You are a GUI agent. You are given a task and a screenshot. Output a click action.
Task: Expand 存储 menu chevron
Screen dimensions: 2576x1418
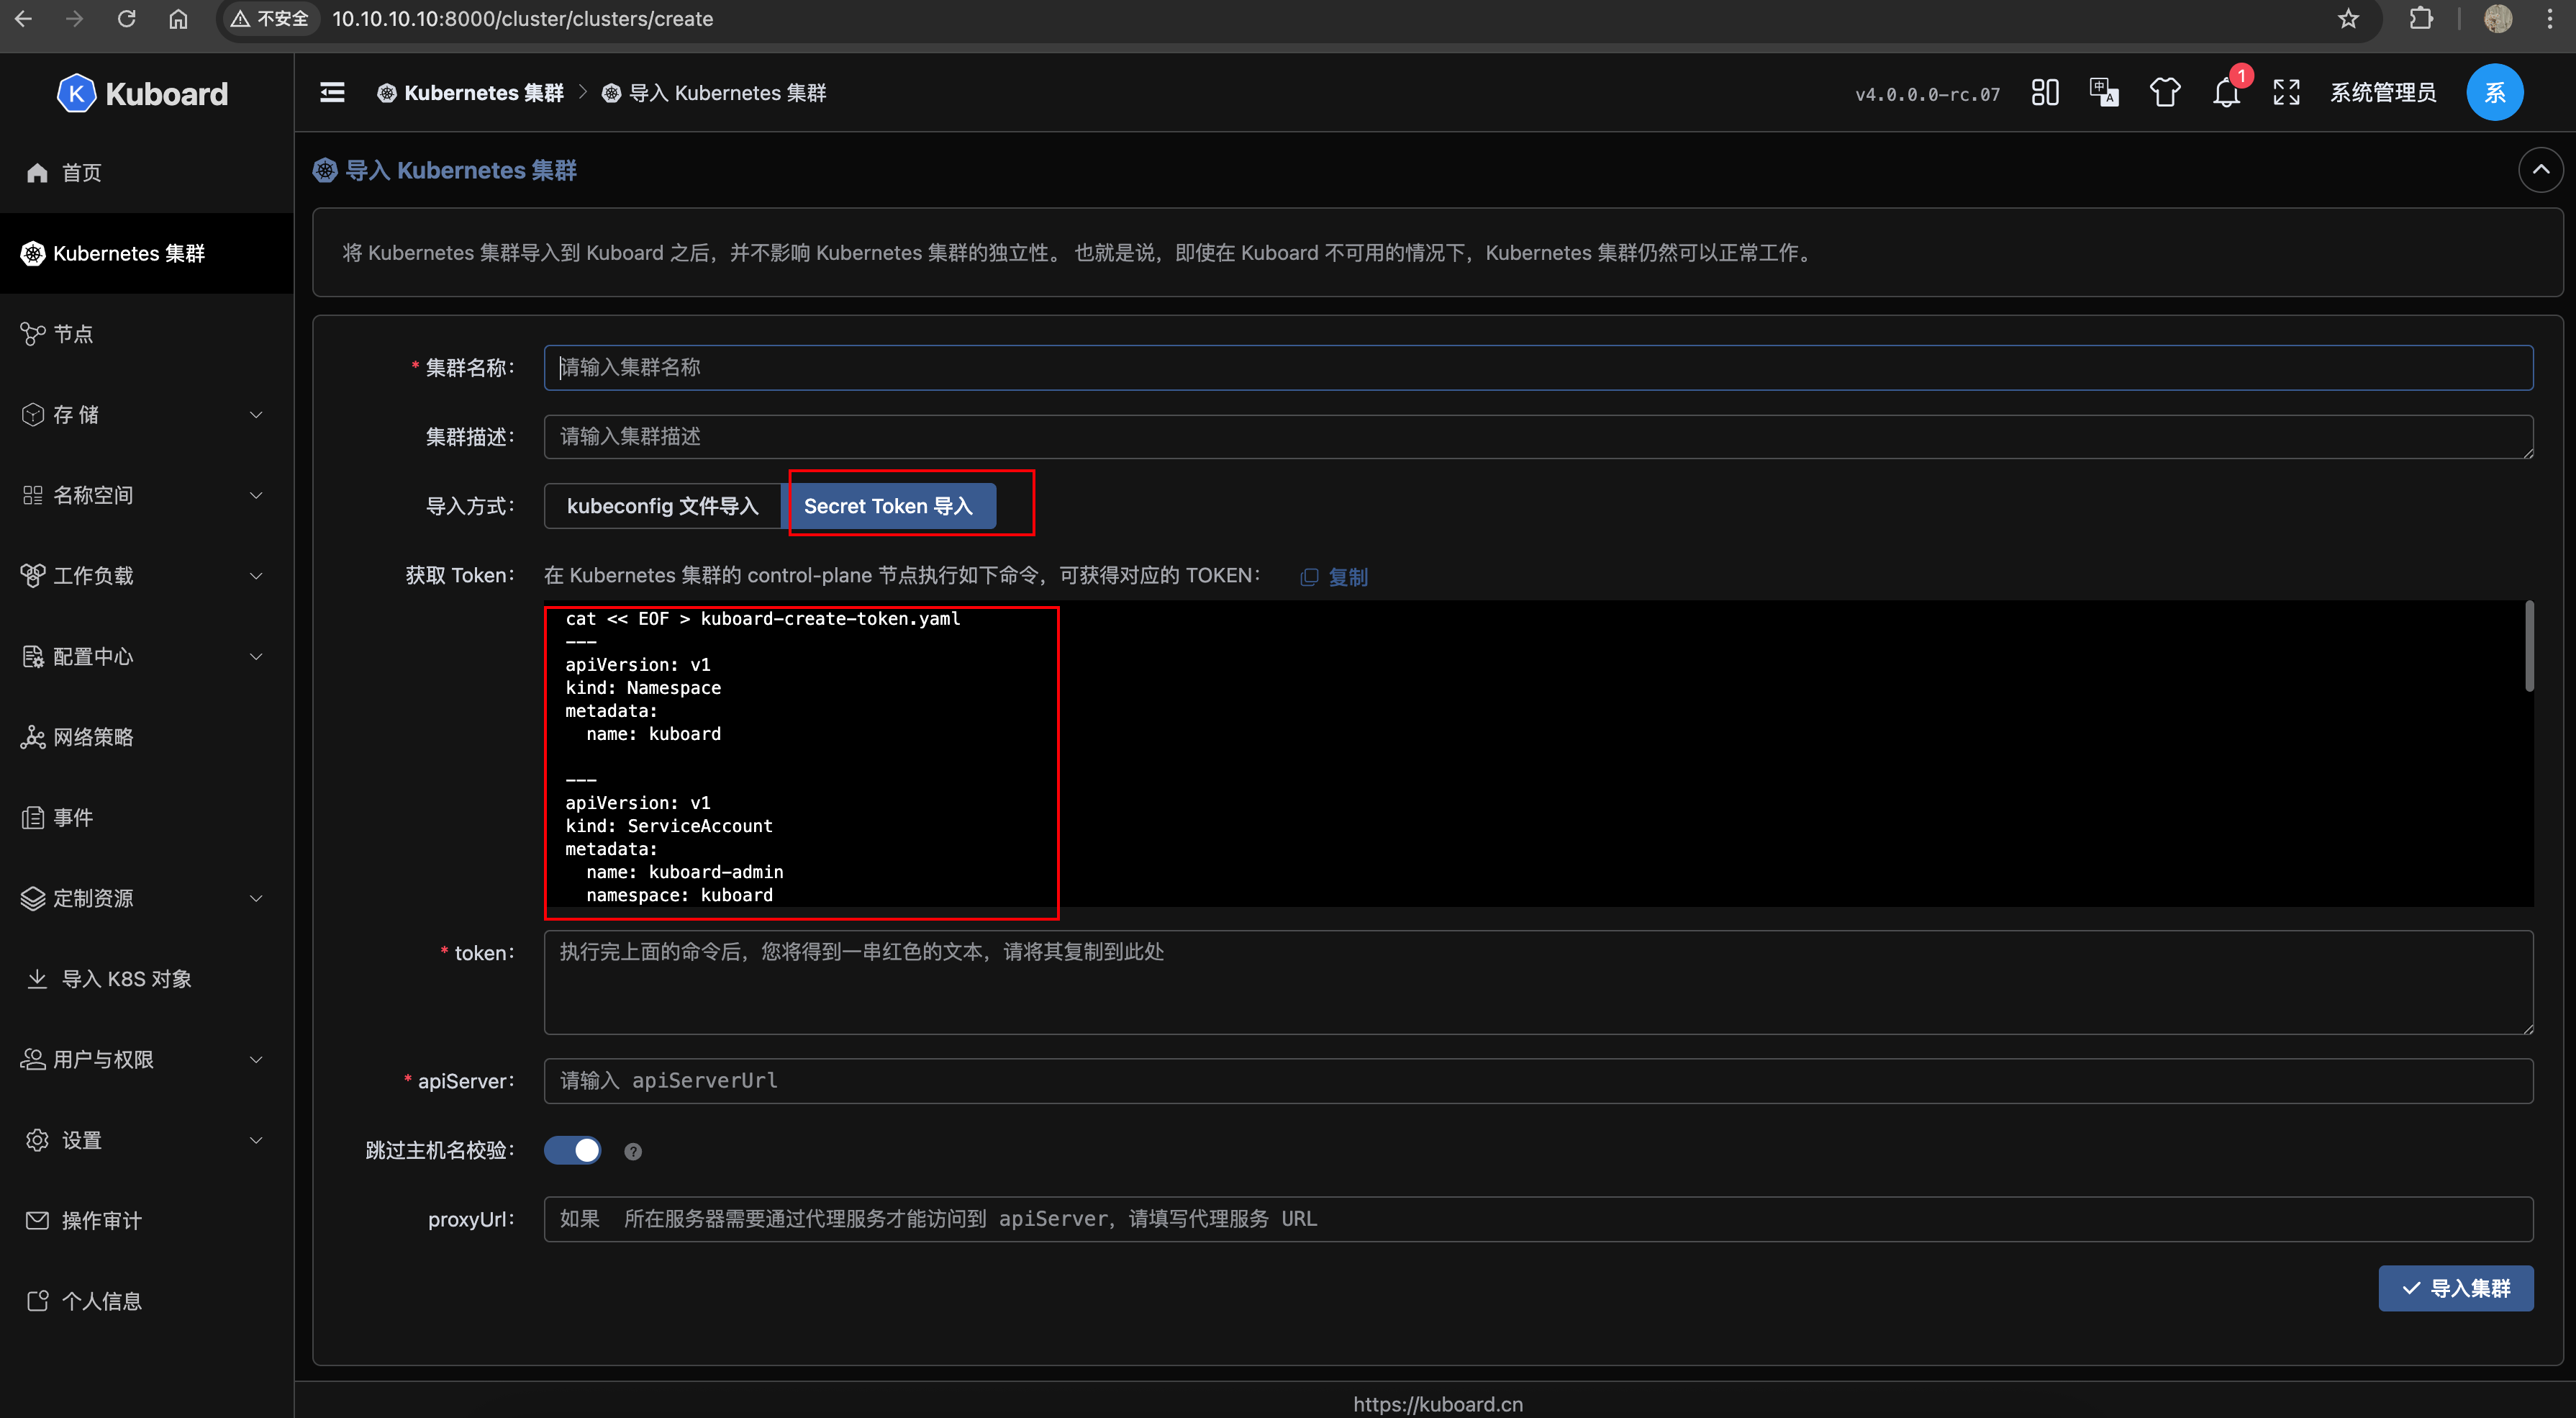click(x=256, y=414)
